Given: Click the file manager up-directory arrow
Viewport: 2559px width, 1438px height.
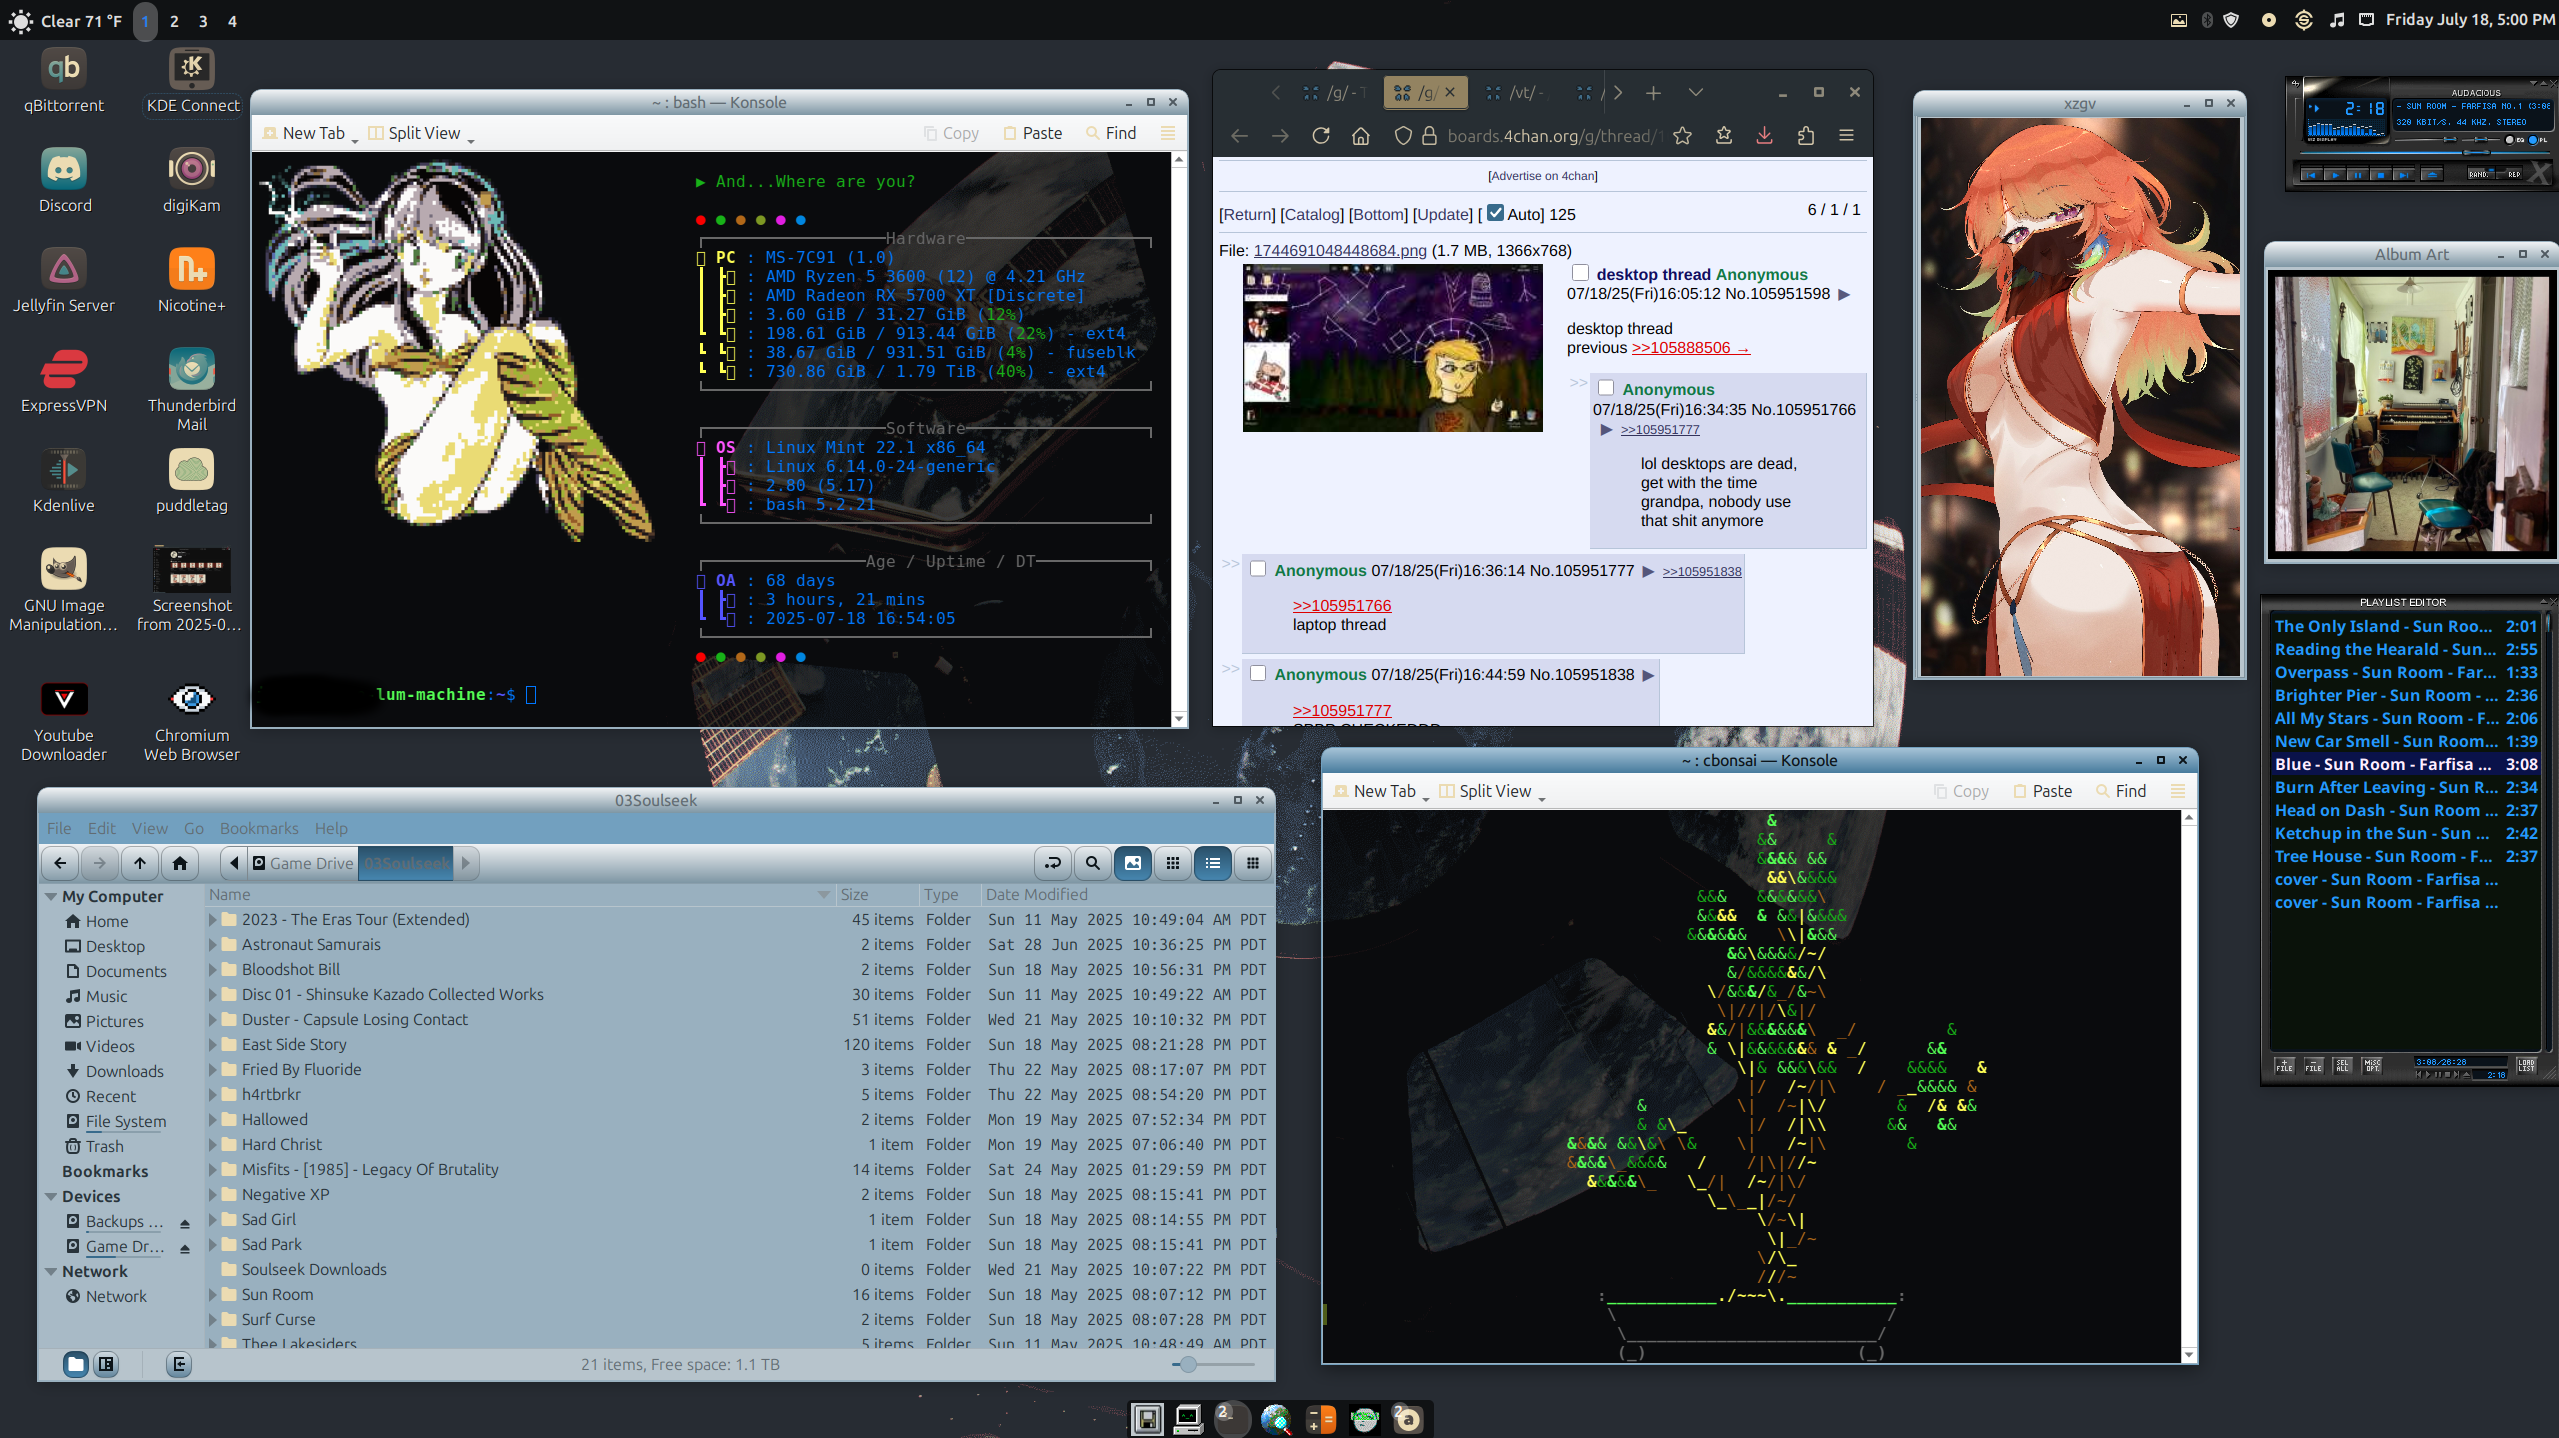Looking at the screenshot, I should (x=140, y=863).
